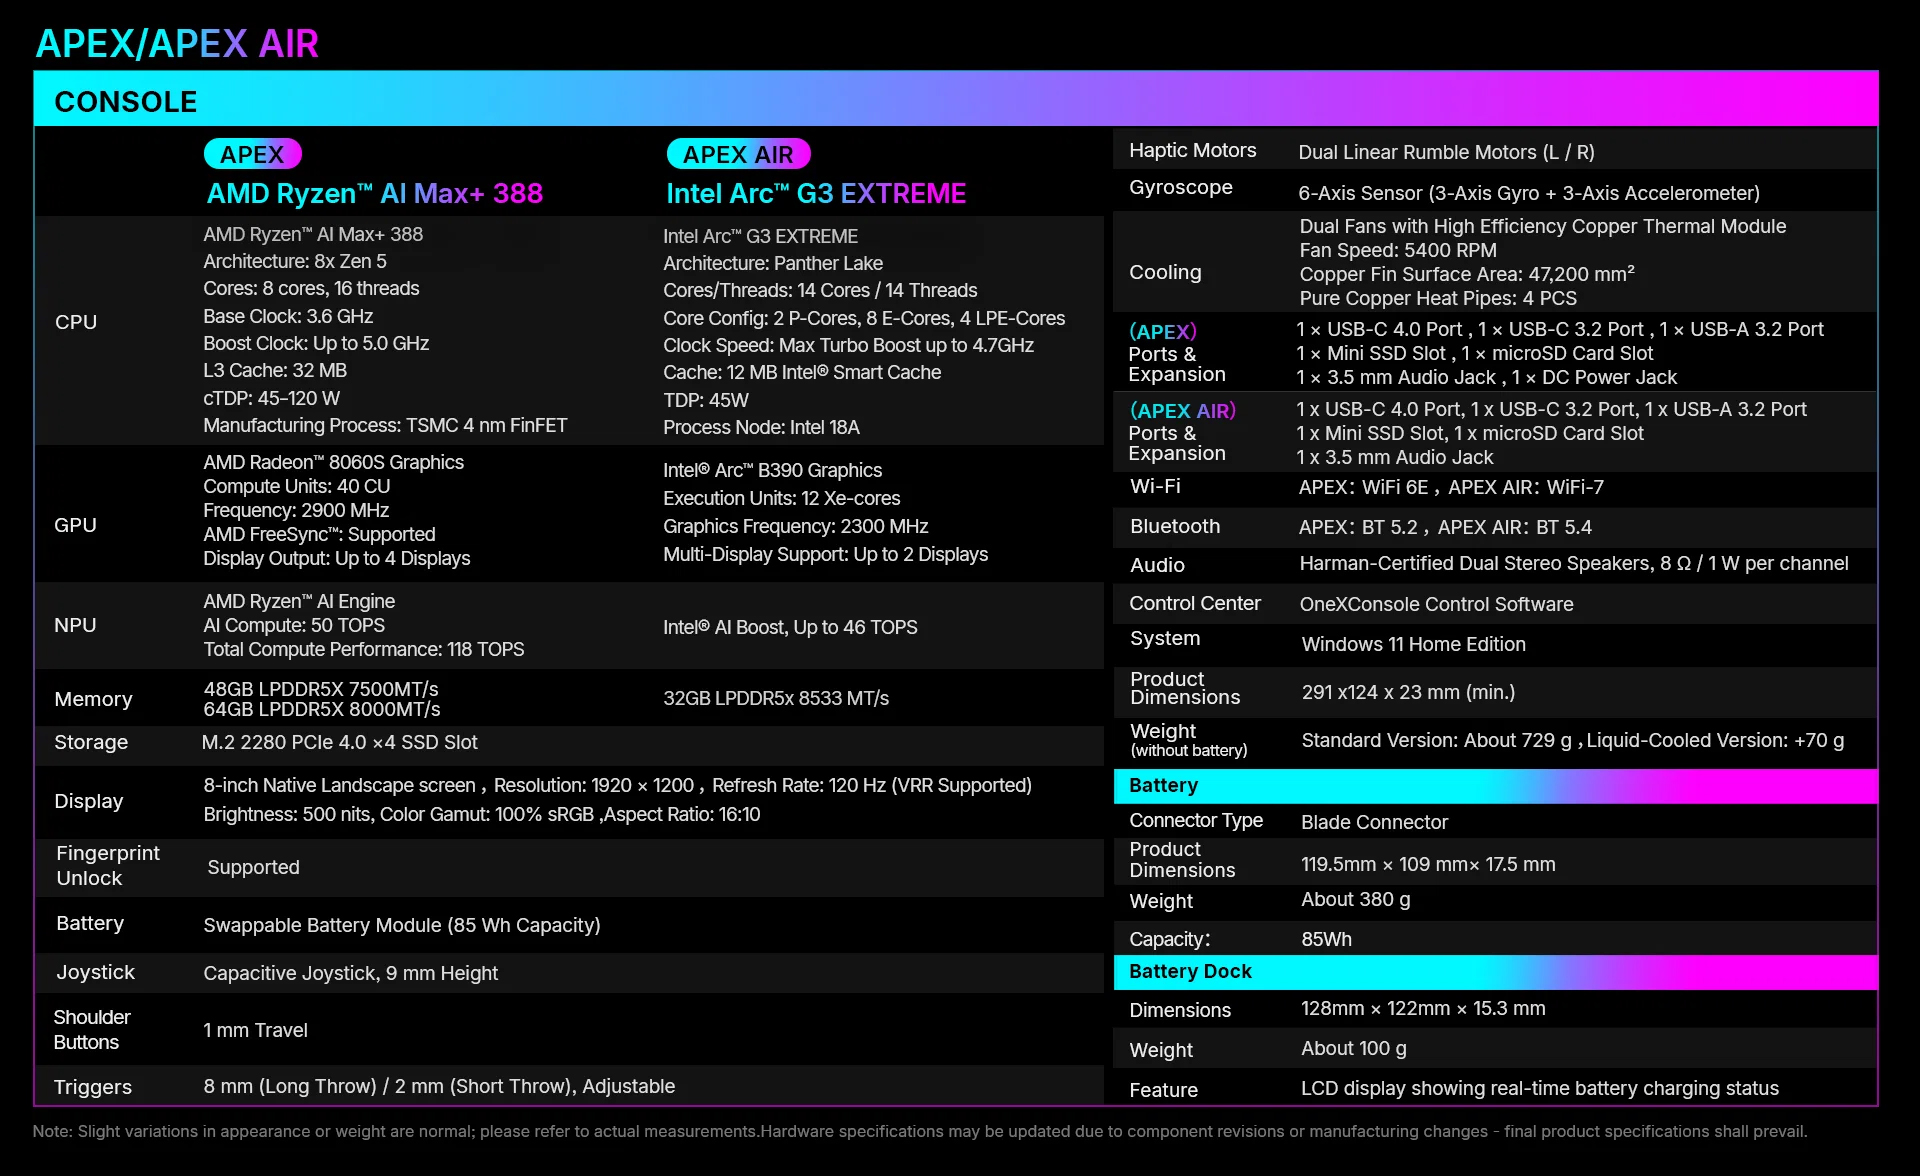Screen dimensions: 1920x1176
Task: Click the "Fingerprint Unlock" row label
Action: point(108,865)
